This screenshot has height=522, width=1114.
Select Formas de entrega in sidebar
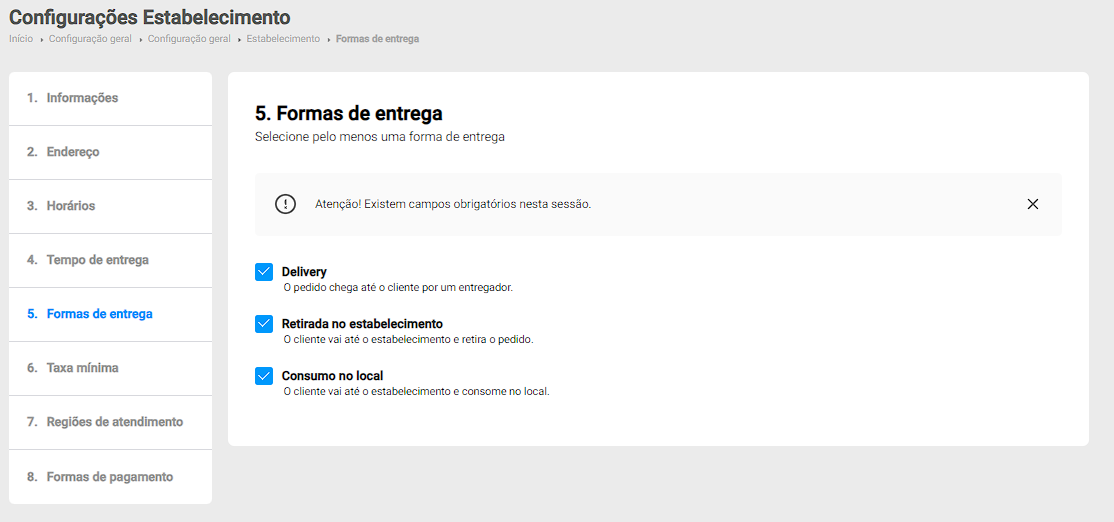coord(99,314)
